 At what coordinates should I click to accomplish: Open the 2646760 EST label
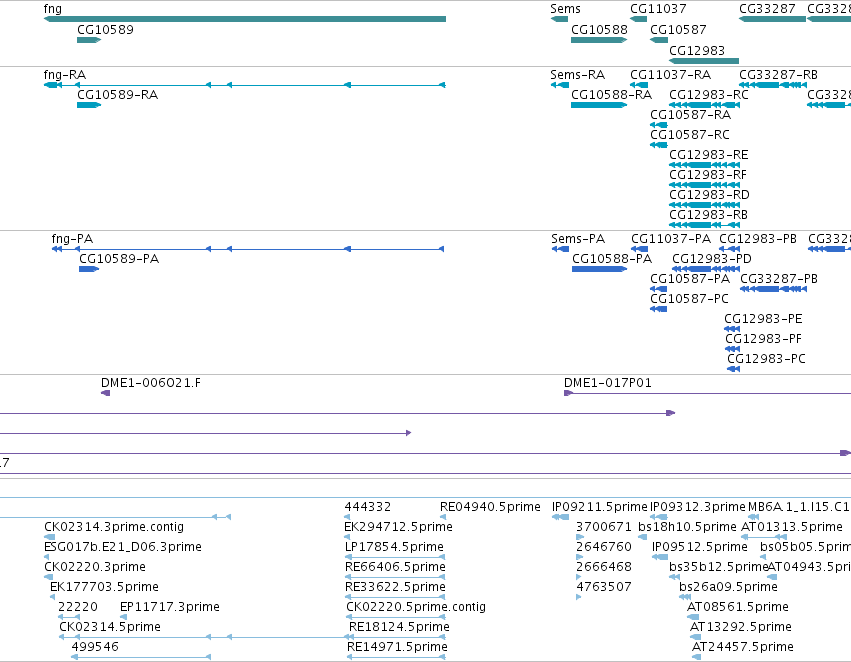(604, 547)
